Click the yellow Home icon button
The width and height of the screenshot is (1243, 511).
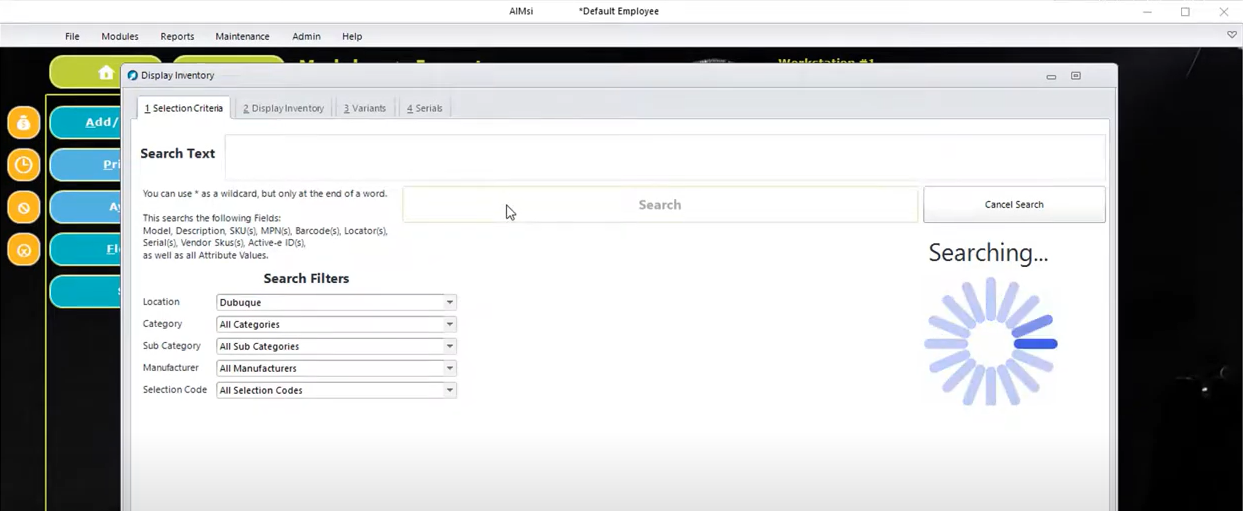[105, 73]
